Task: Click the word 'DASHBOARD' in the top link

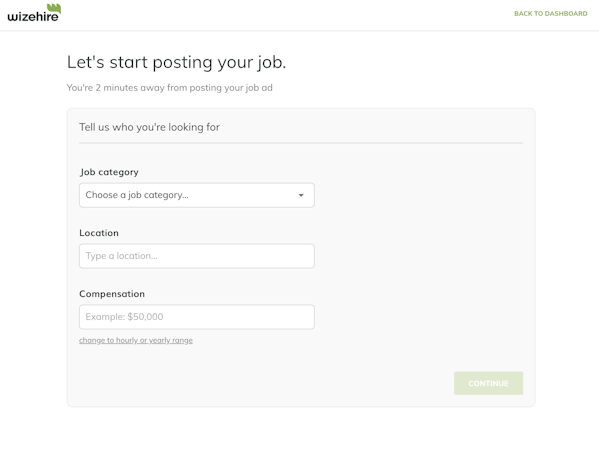Action: 566,14
